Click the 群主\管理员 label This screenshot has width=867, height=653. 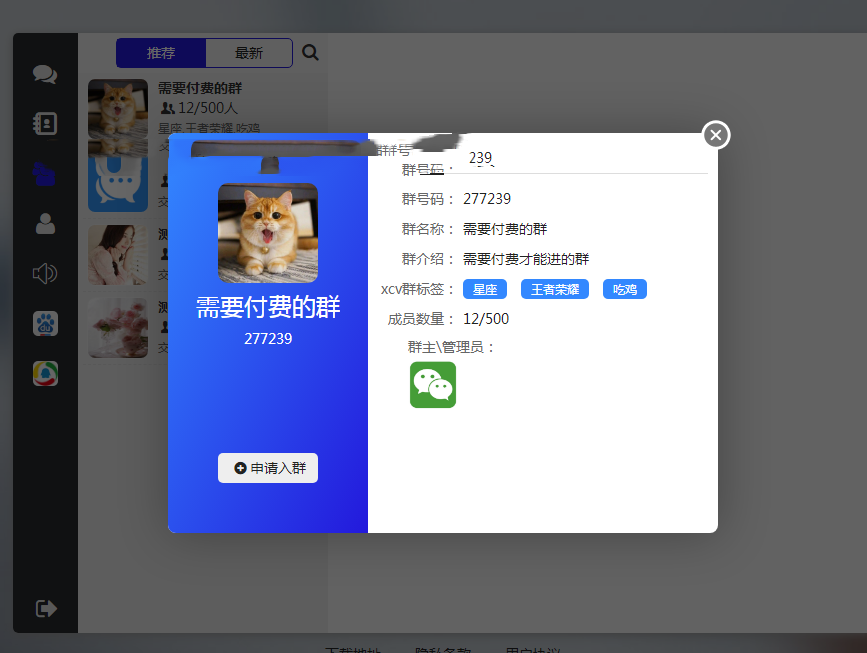tap(451, 347)
